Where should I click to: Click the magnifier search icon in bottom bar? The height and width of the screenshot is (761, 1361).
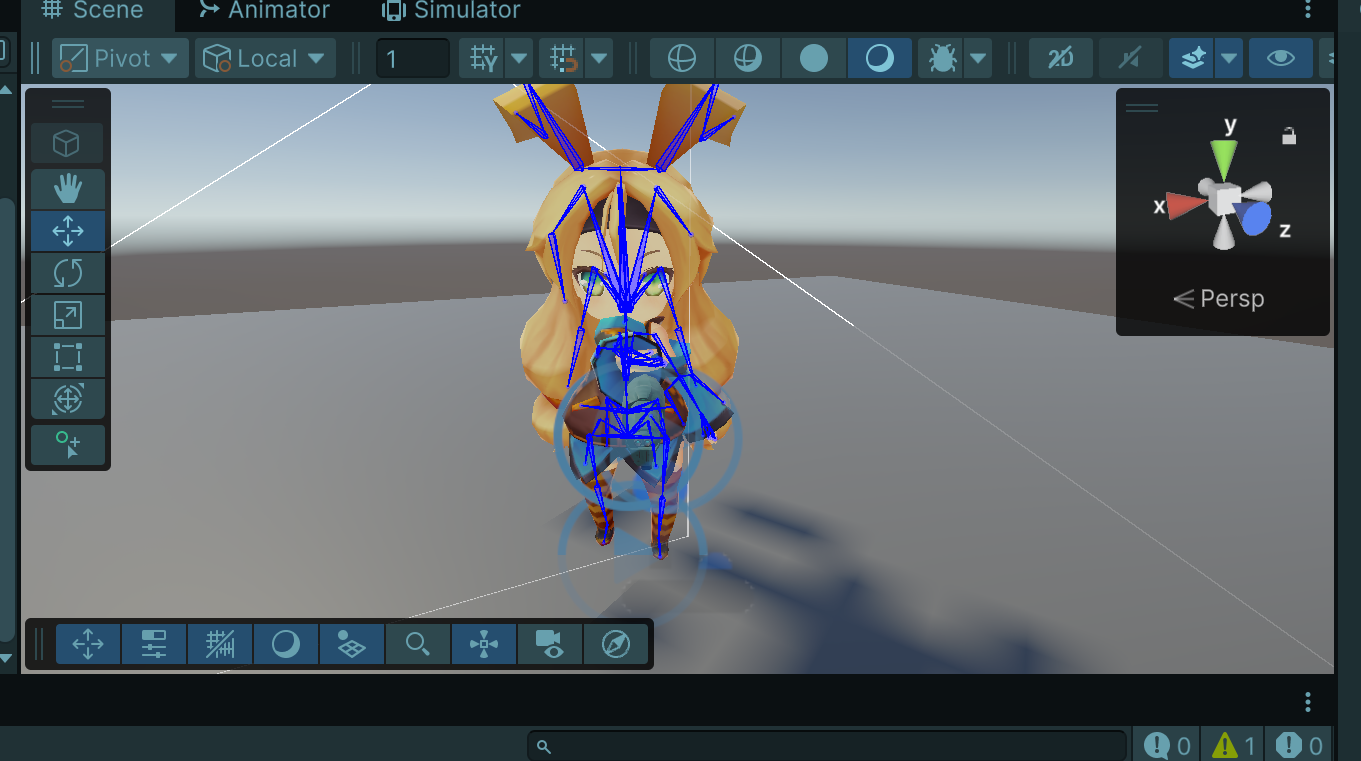(x=418, y=644)
